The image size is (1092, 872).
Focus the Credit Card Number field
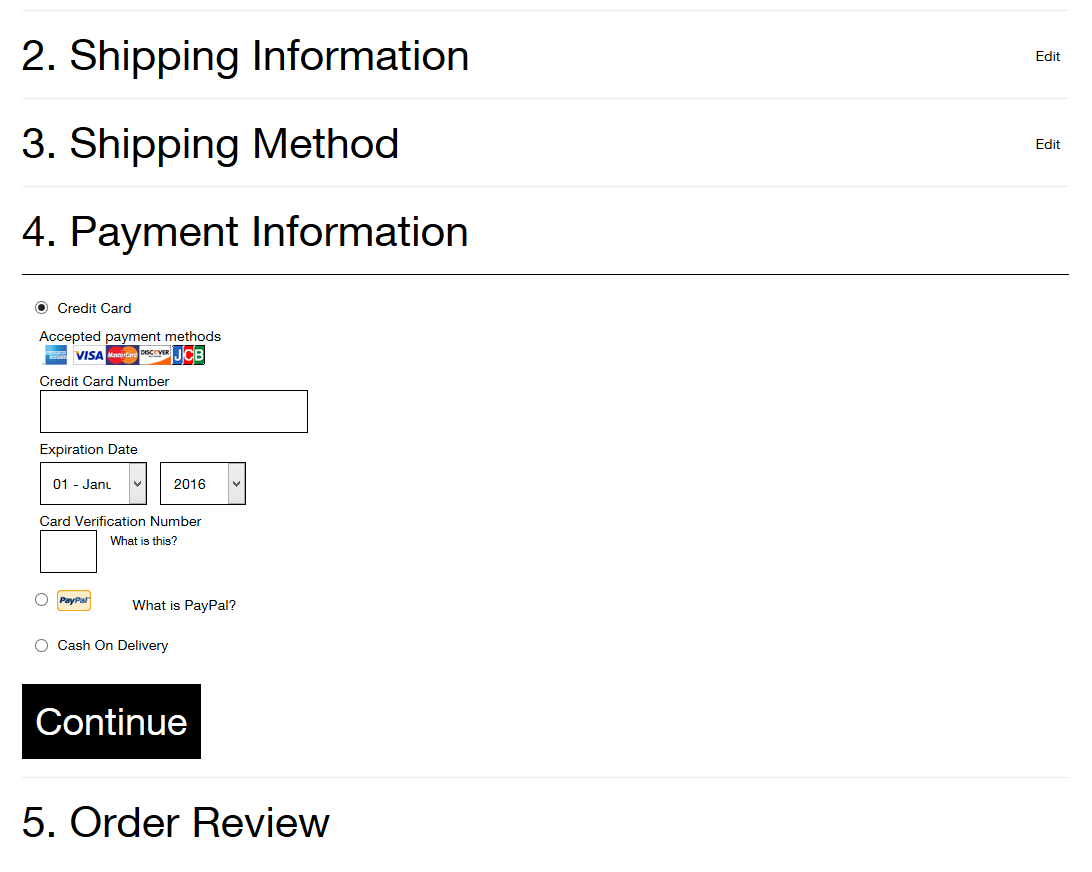[x=174, y=412]
